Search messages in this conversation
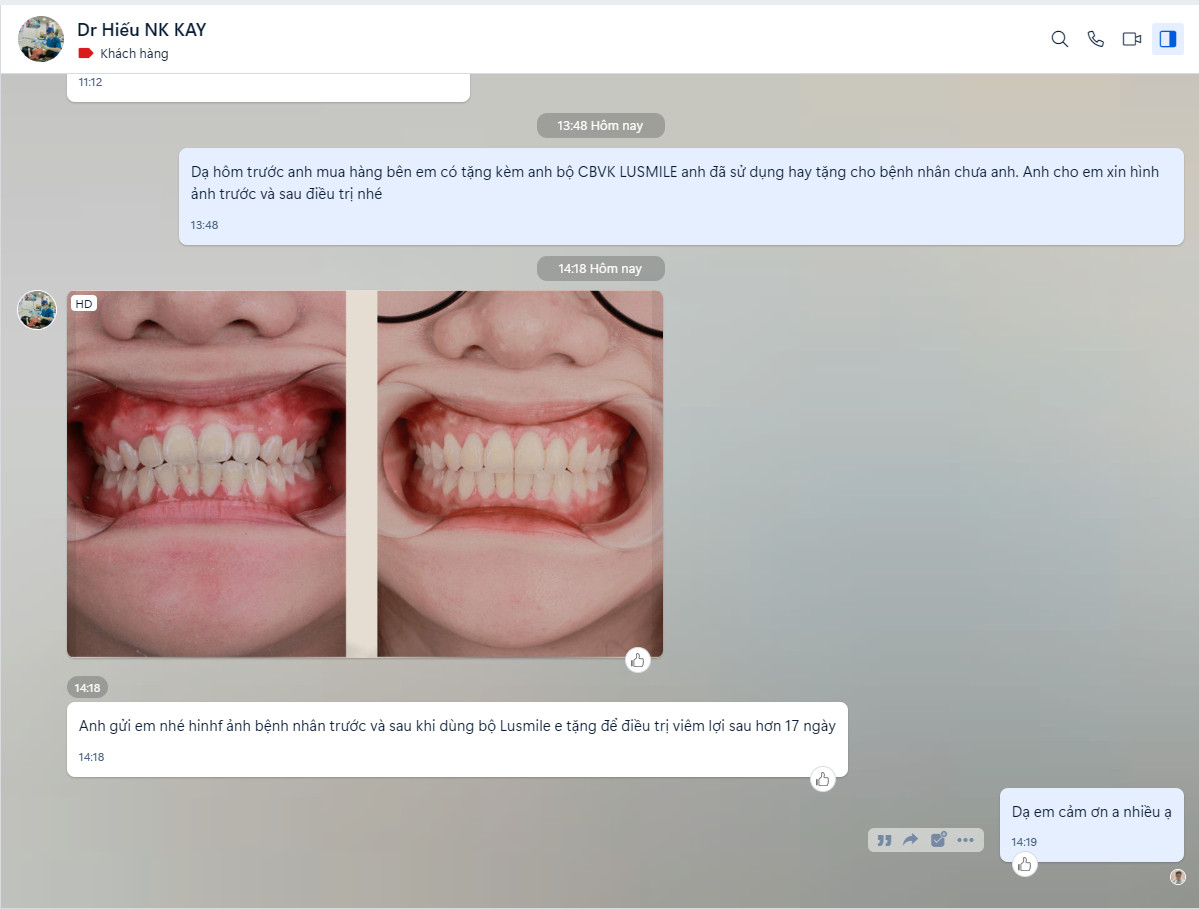 [1060, 39]
